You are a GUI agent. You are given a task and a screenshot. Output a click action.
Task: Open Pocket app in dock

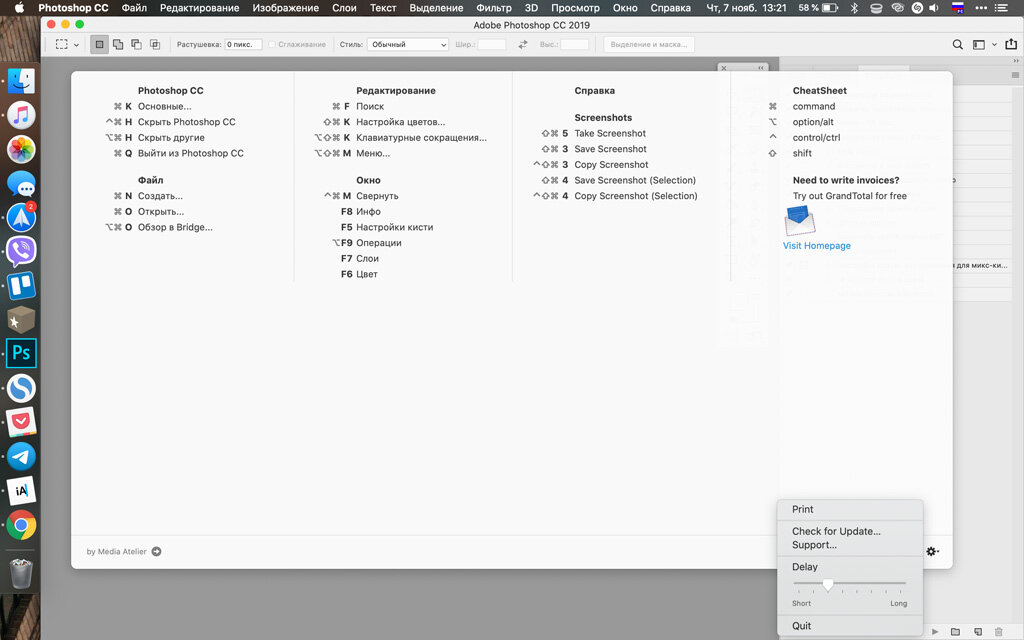(21, 422)
